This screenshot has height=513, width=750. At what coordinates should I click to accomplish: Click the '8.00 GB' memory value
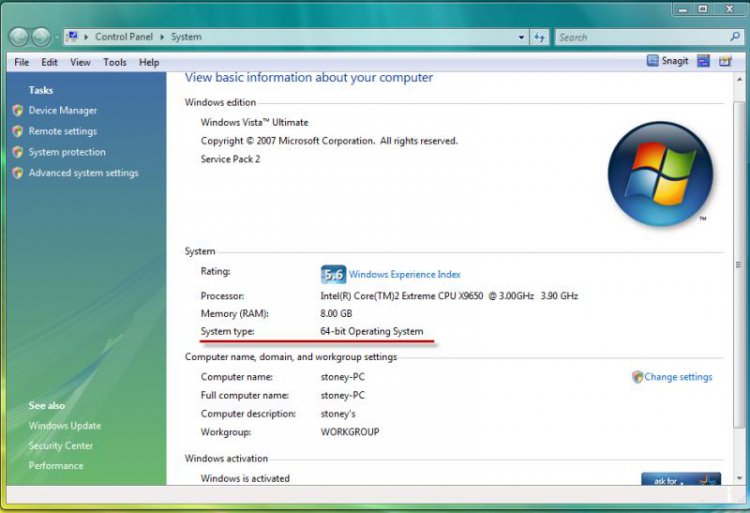[x=336, y=314]
